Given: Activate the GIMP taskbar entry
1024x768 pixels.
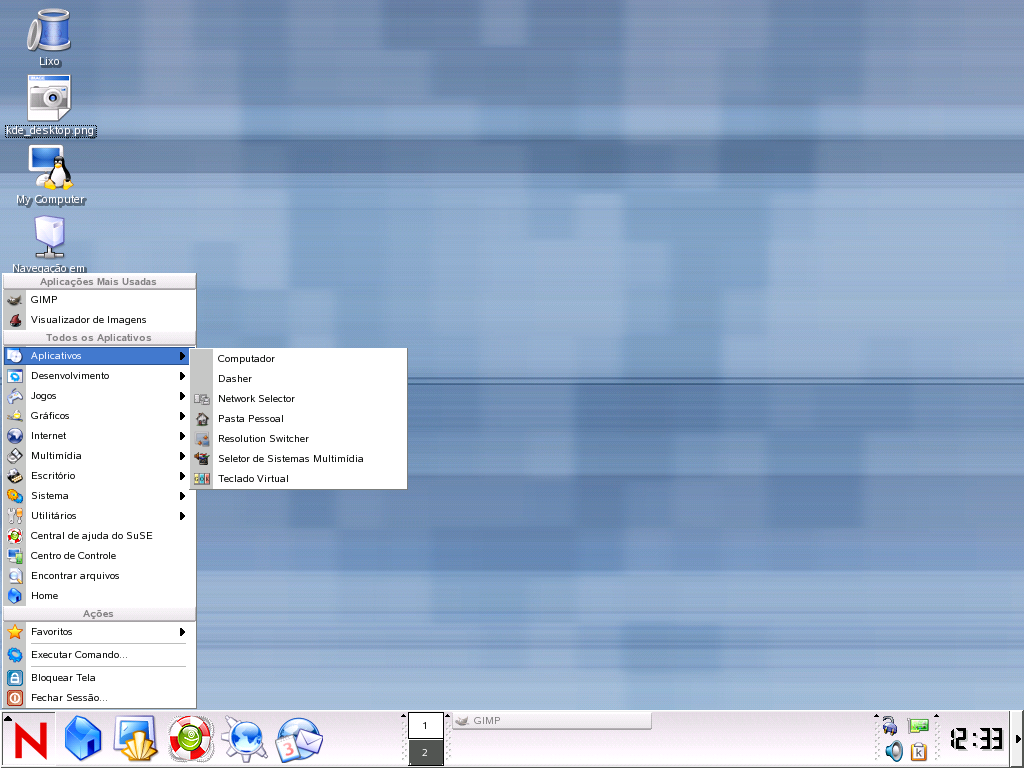Looking at the screenshot, I should 550,720.
